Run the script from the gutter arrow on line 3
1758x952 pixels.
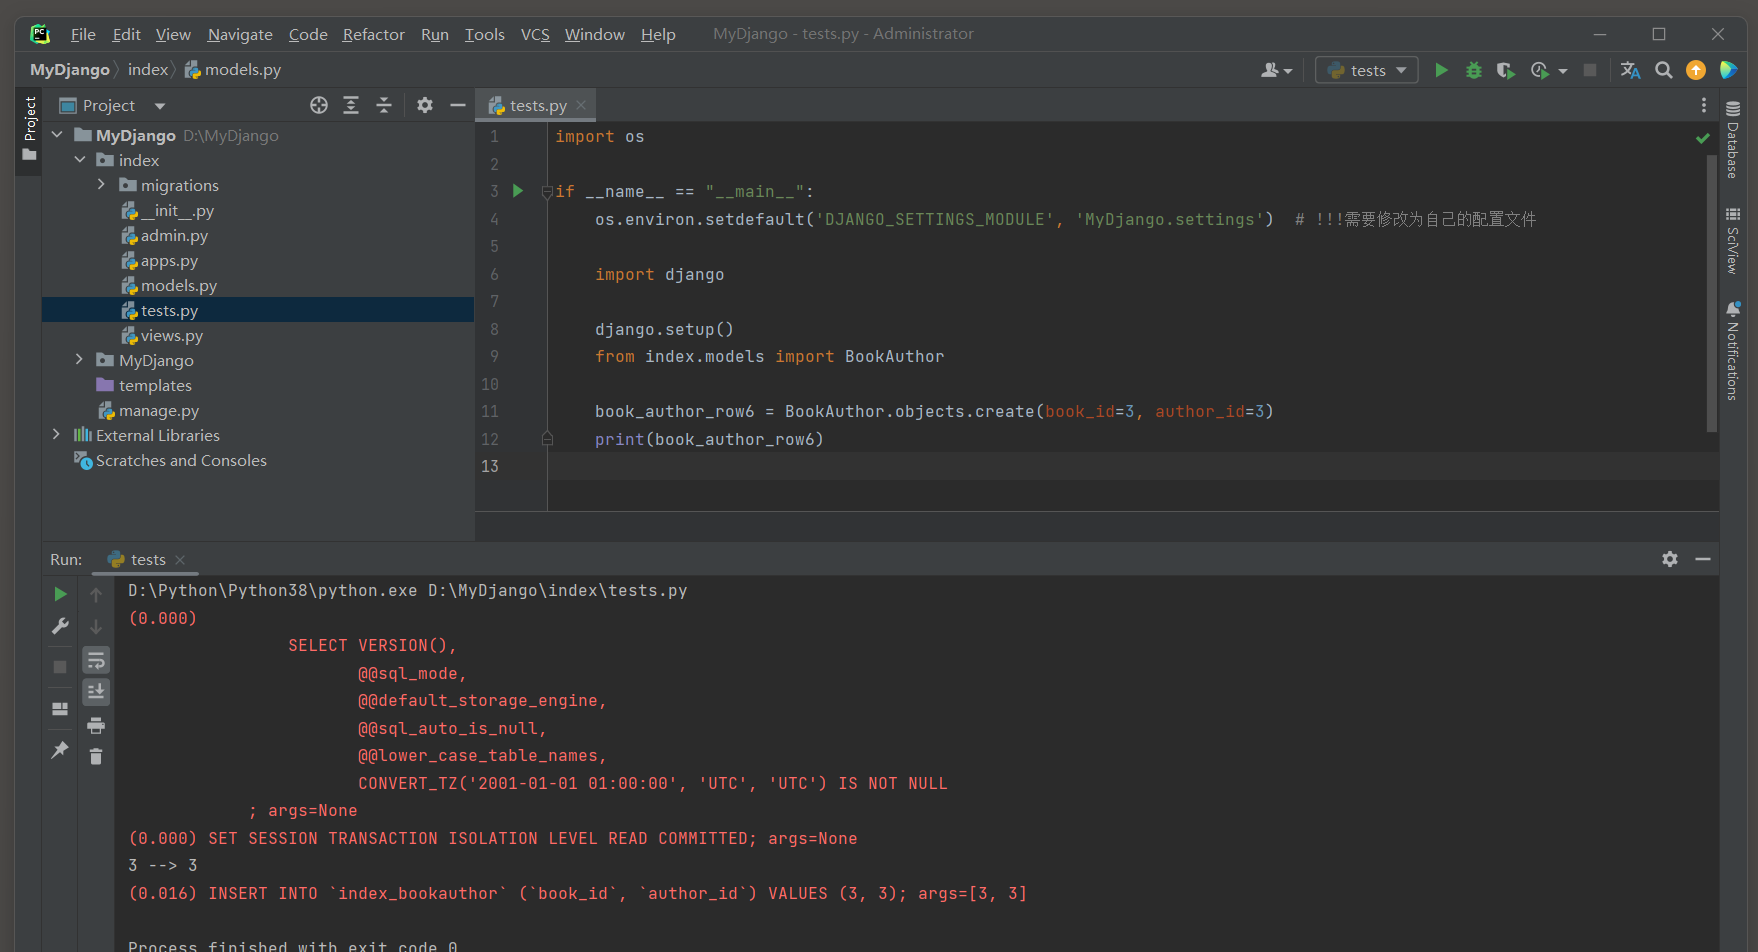[518, 191]
